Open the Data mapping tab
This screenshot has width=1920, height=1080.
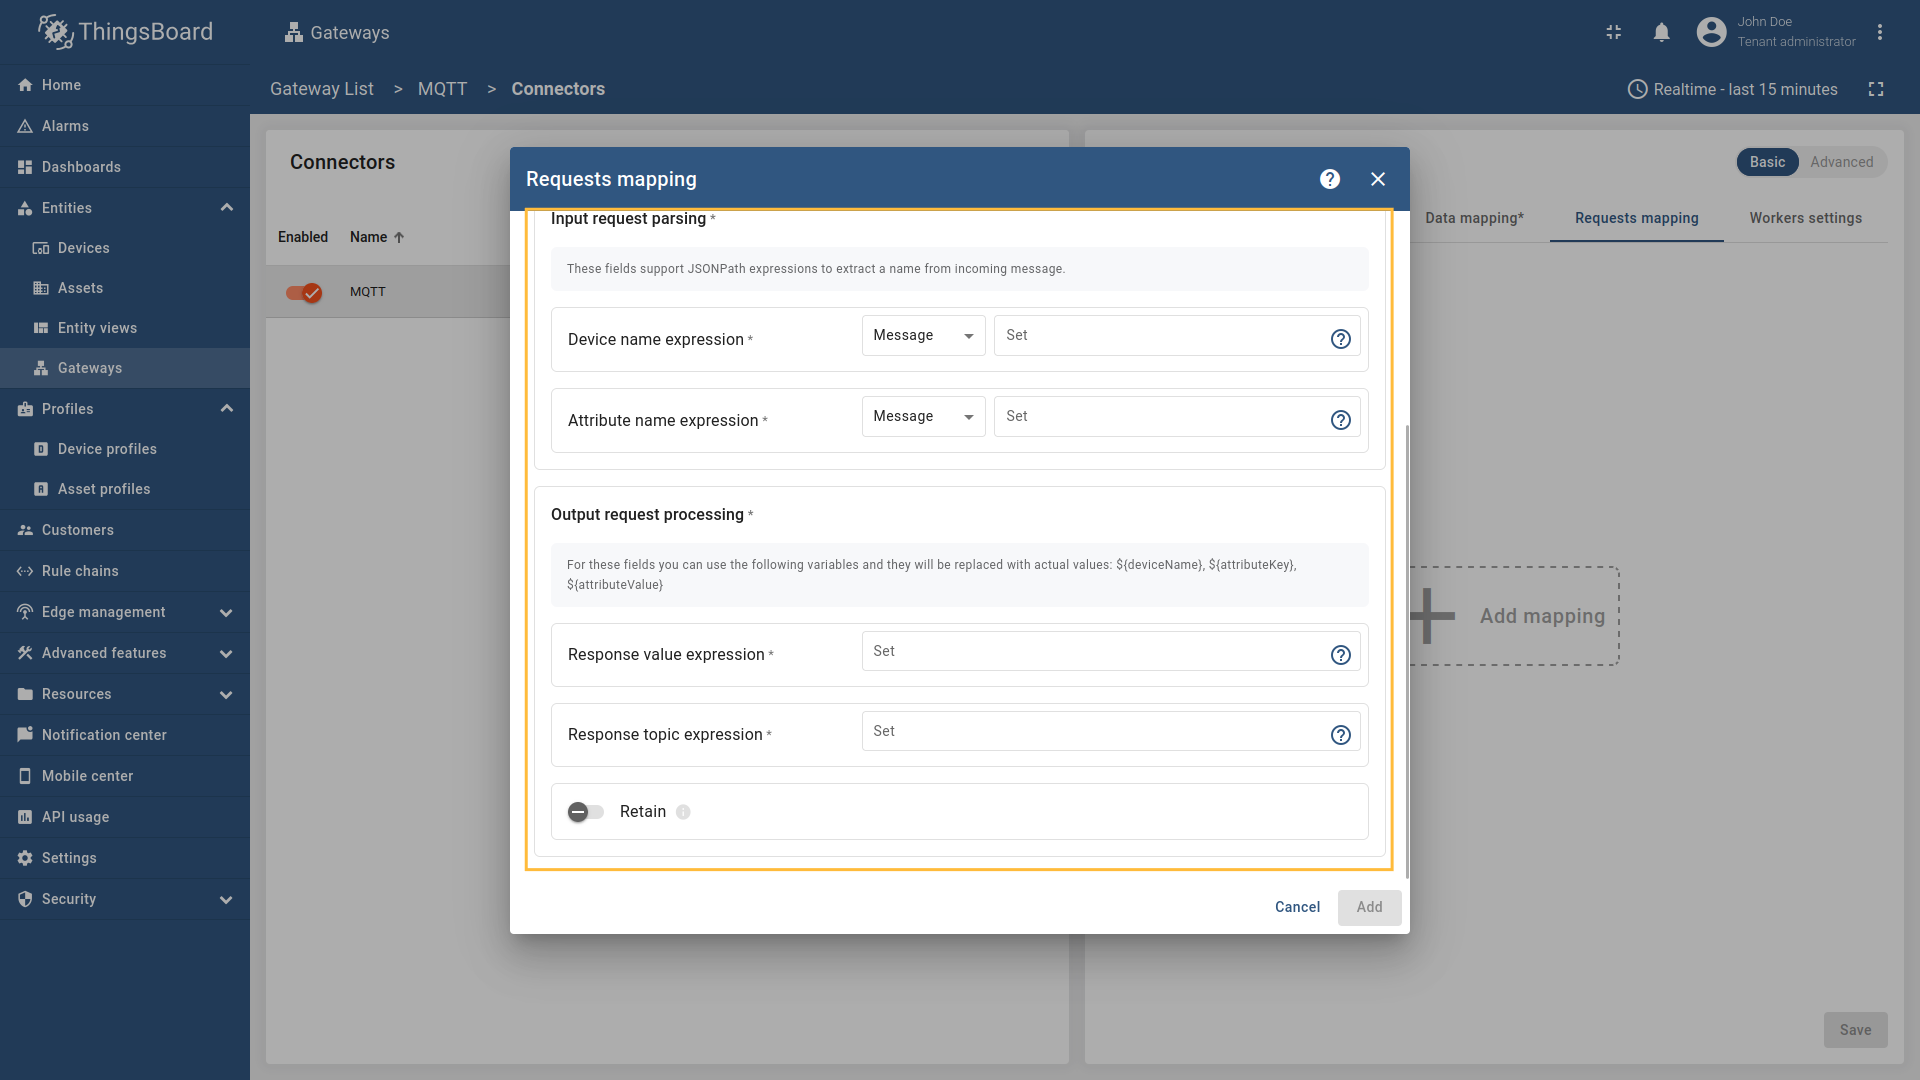1474,218
